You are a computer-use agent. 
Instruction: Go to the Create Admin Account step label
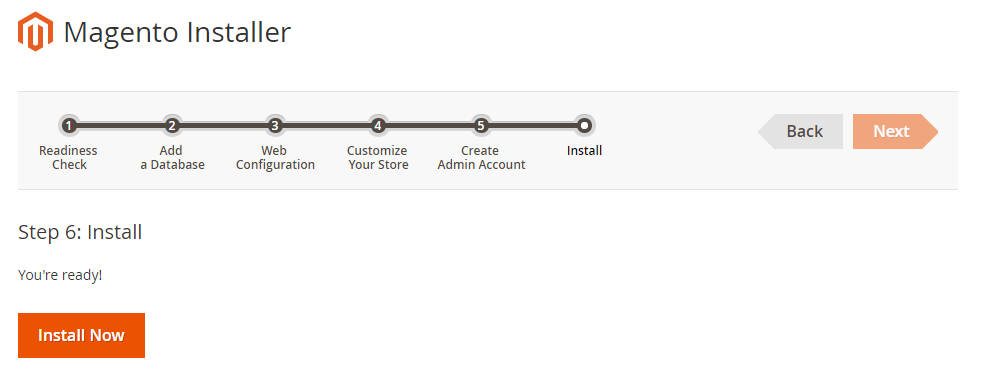tap(481, 158)
